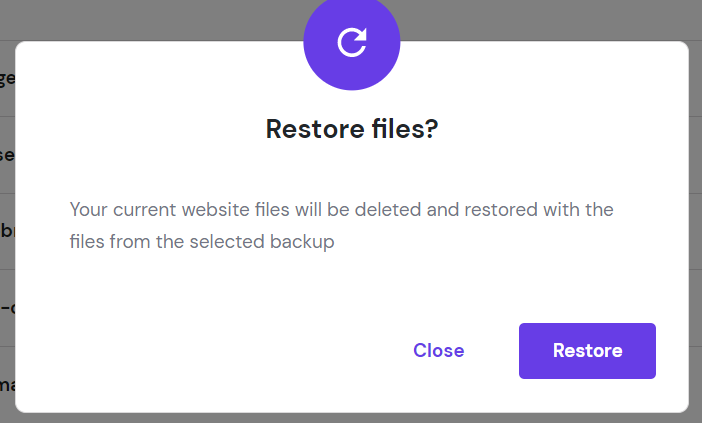
Task: Click the dimmed background row ending in "-c"
Action: (x=7, y=308)
